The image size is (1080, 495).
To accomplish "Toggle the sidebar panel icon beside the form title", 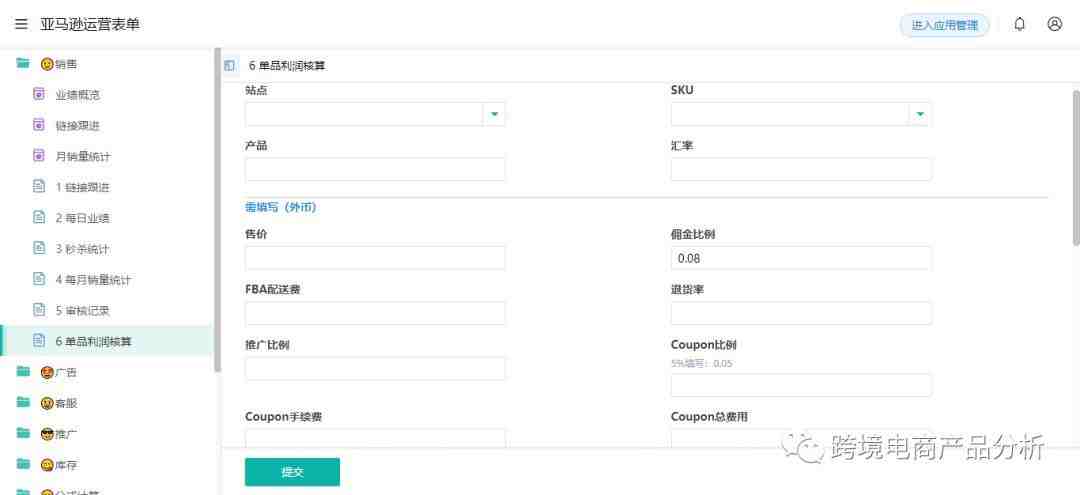I will tap(230, 65).
